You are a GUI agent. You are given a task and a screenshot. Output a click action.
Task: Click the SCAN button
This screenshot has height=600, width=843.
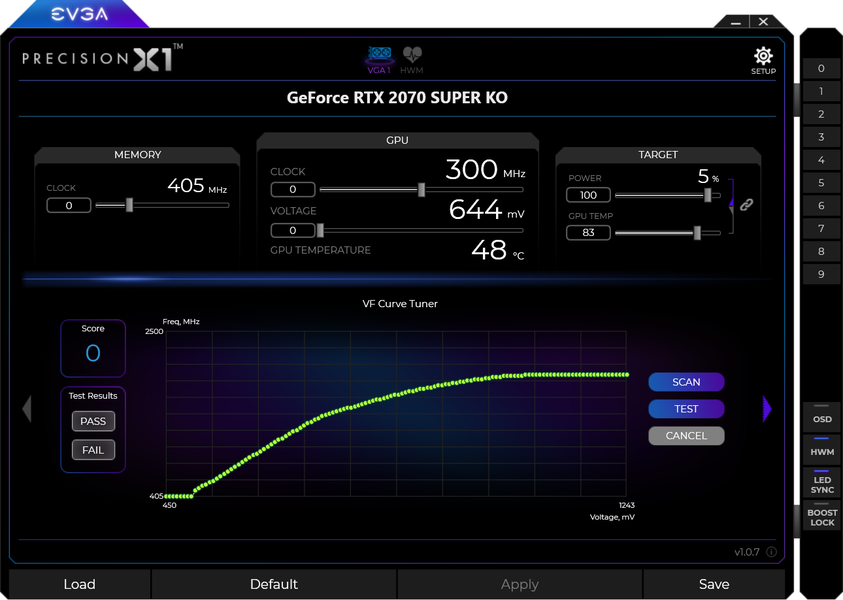(x=686, y=382)
